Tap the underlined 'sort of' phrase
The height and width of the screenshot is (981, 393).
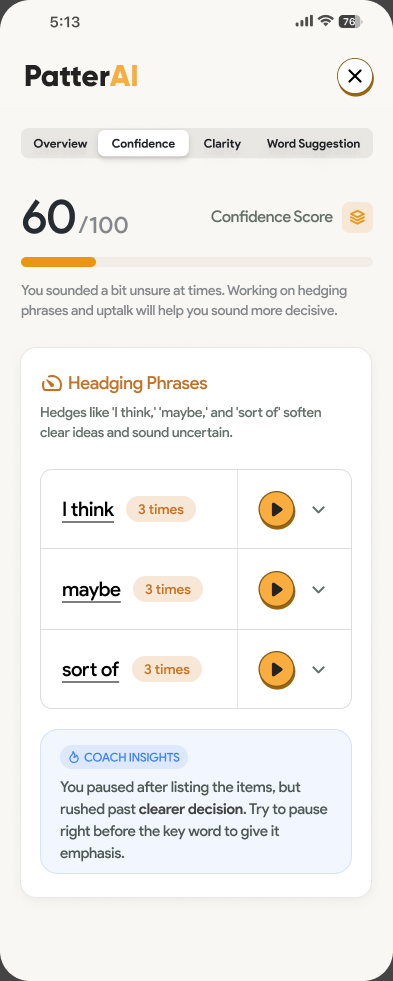tap(90, 670)
